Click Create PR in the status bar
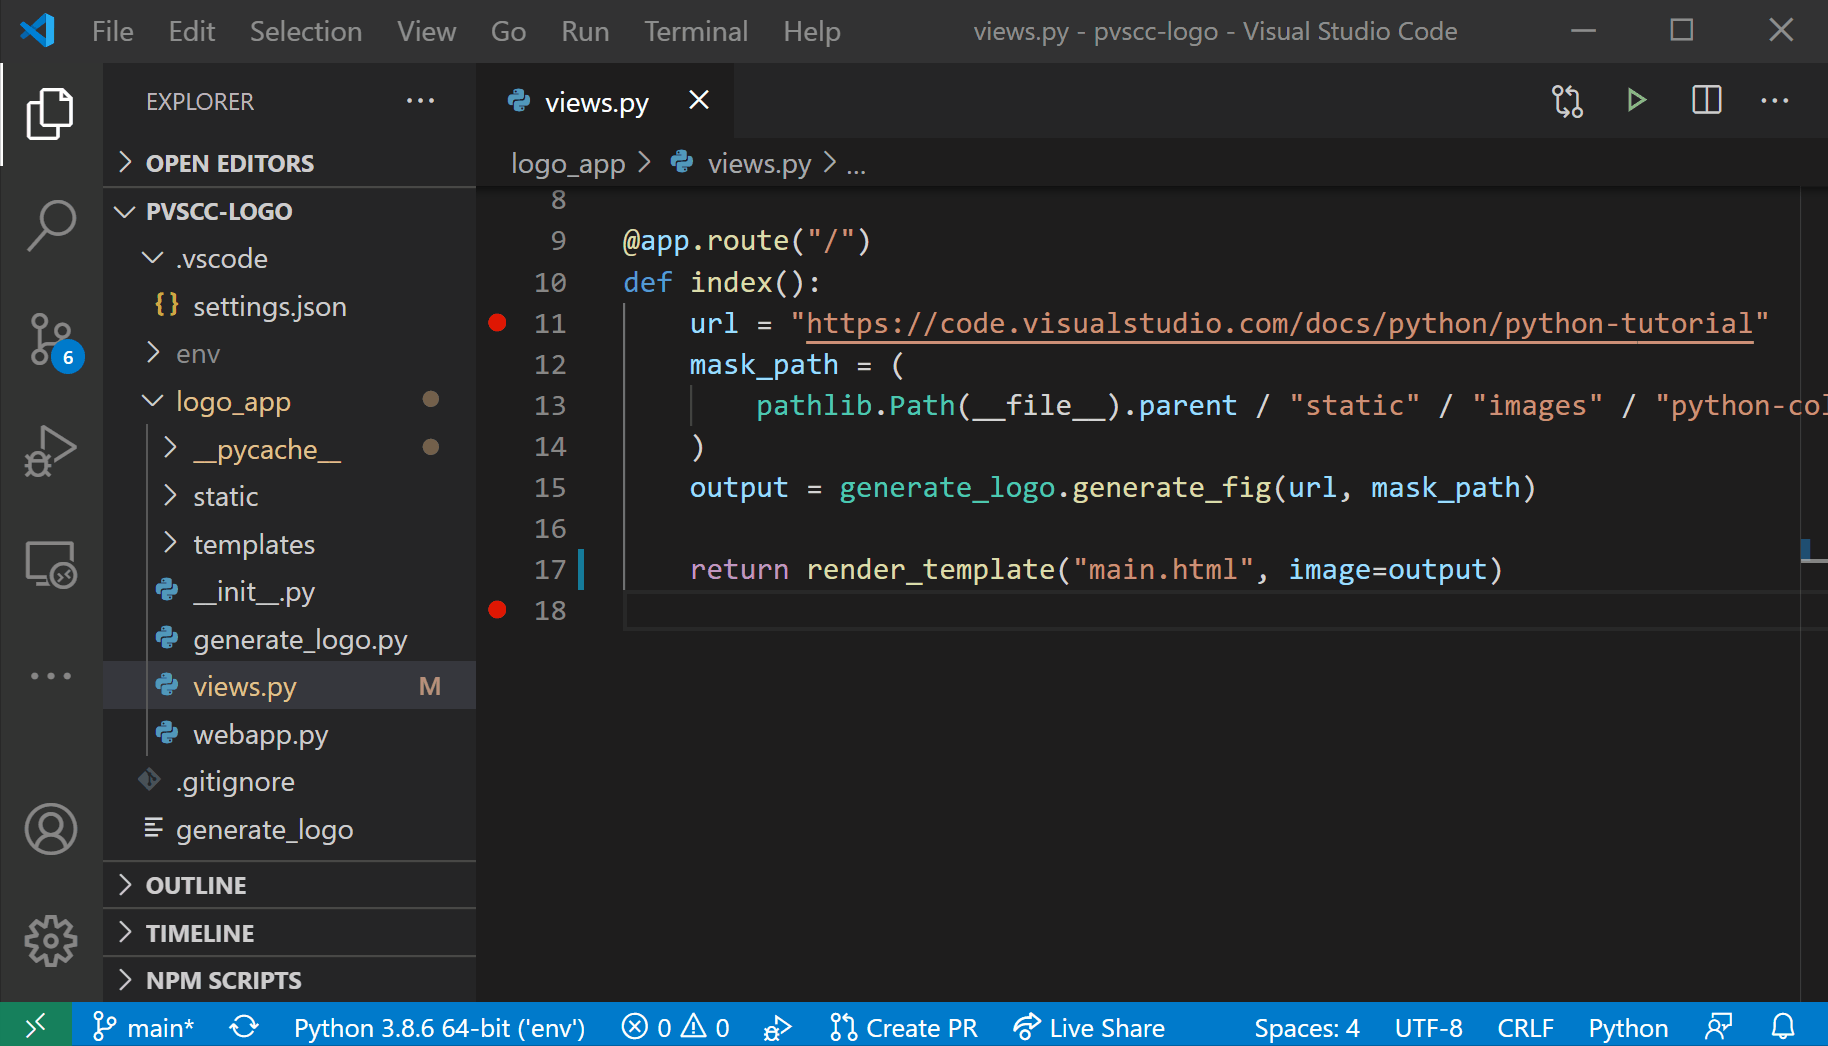This screenshot has width=1828, height=1046. coord(903,1026)
